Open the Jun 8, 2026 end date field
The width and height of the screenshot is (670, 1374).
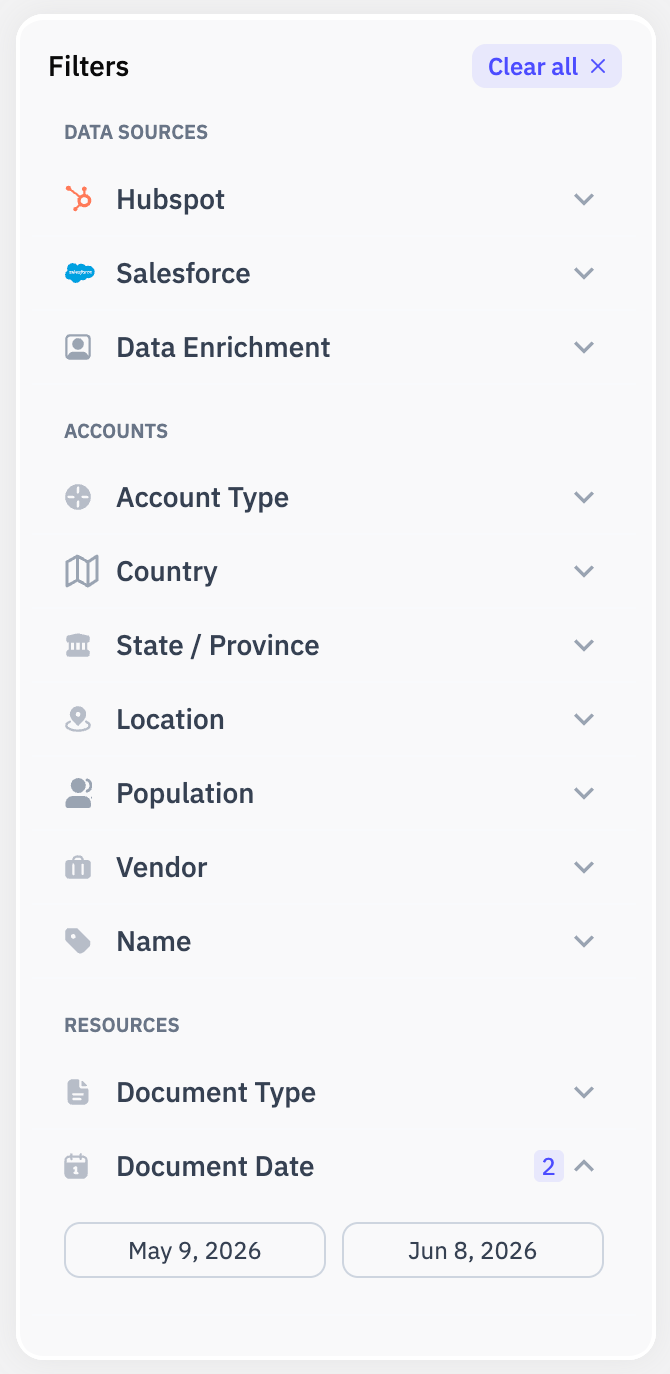point(473,1250)
